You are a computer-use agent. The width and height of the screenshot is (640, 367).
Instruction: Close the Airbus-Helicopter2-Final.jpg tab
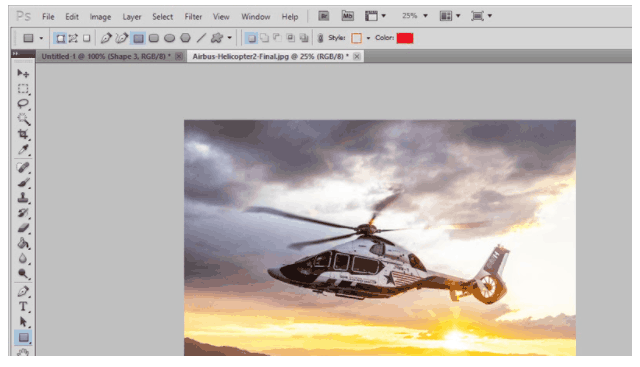pos(357,56)
